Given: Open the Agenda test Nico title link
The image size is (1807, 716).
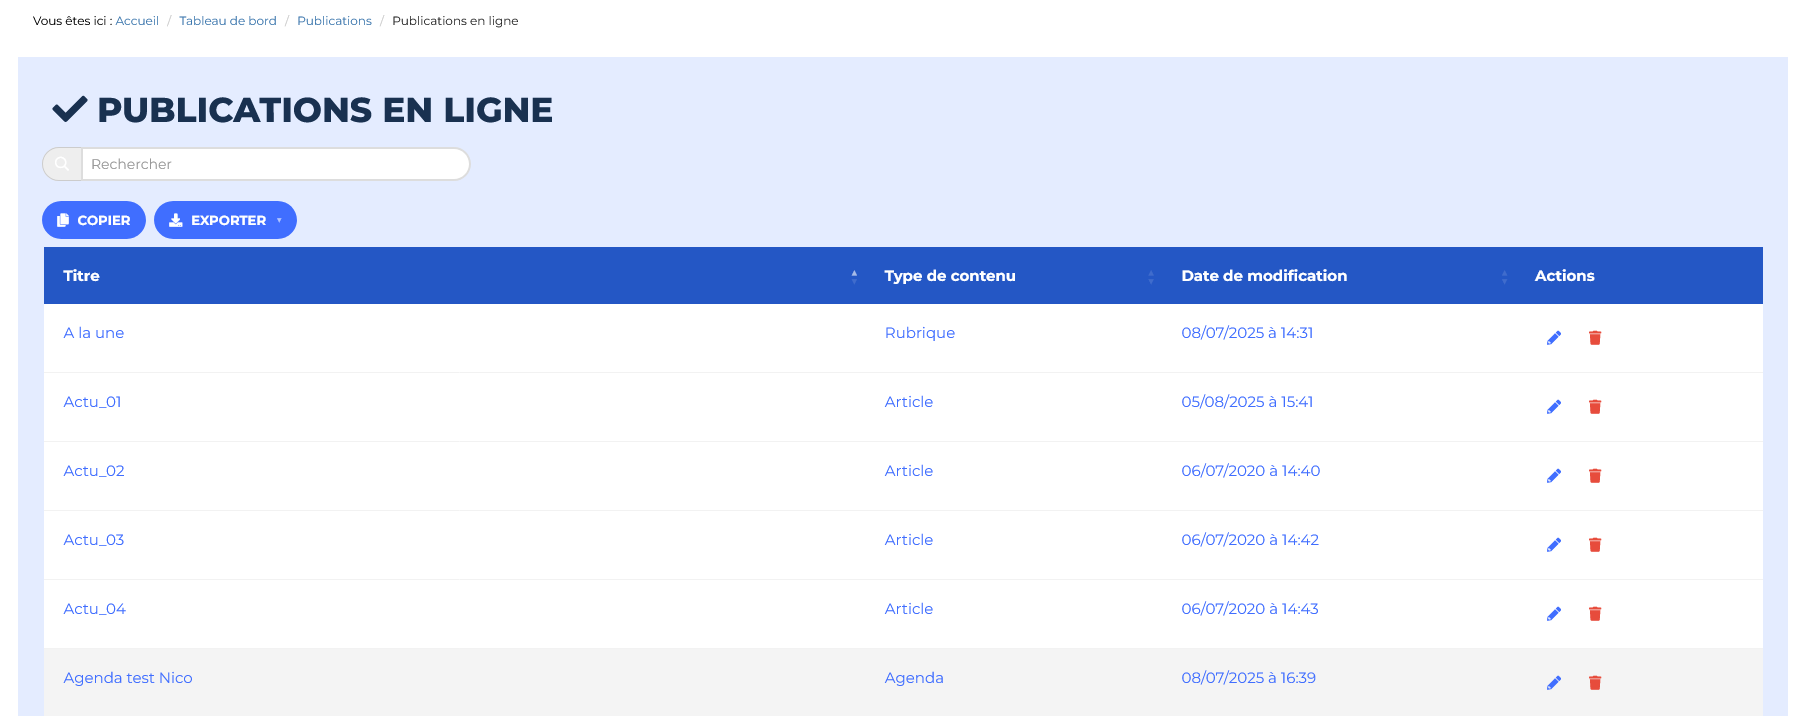Looking at the screenshot, I should point(128,678).
